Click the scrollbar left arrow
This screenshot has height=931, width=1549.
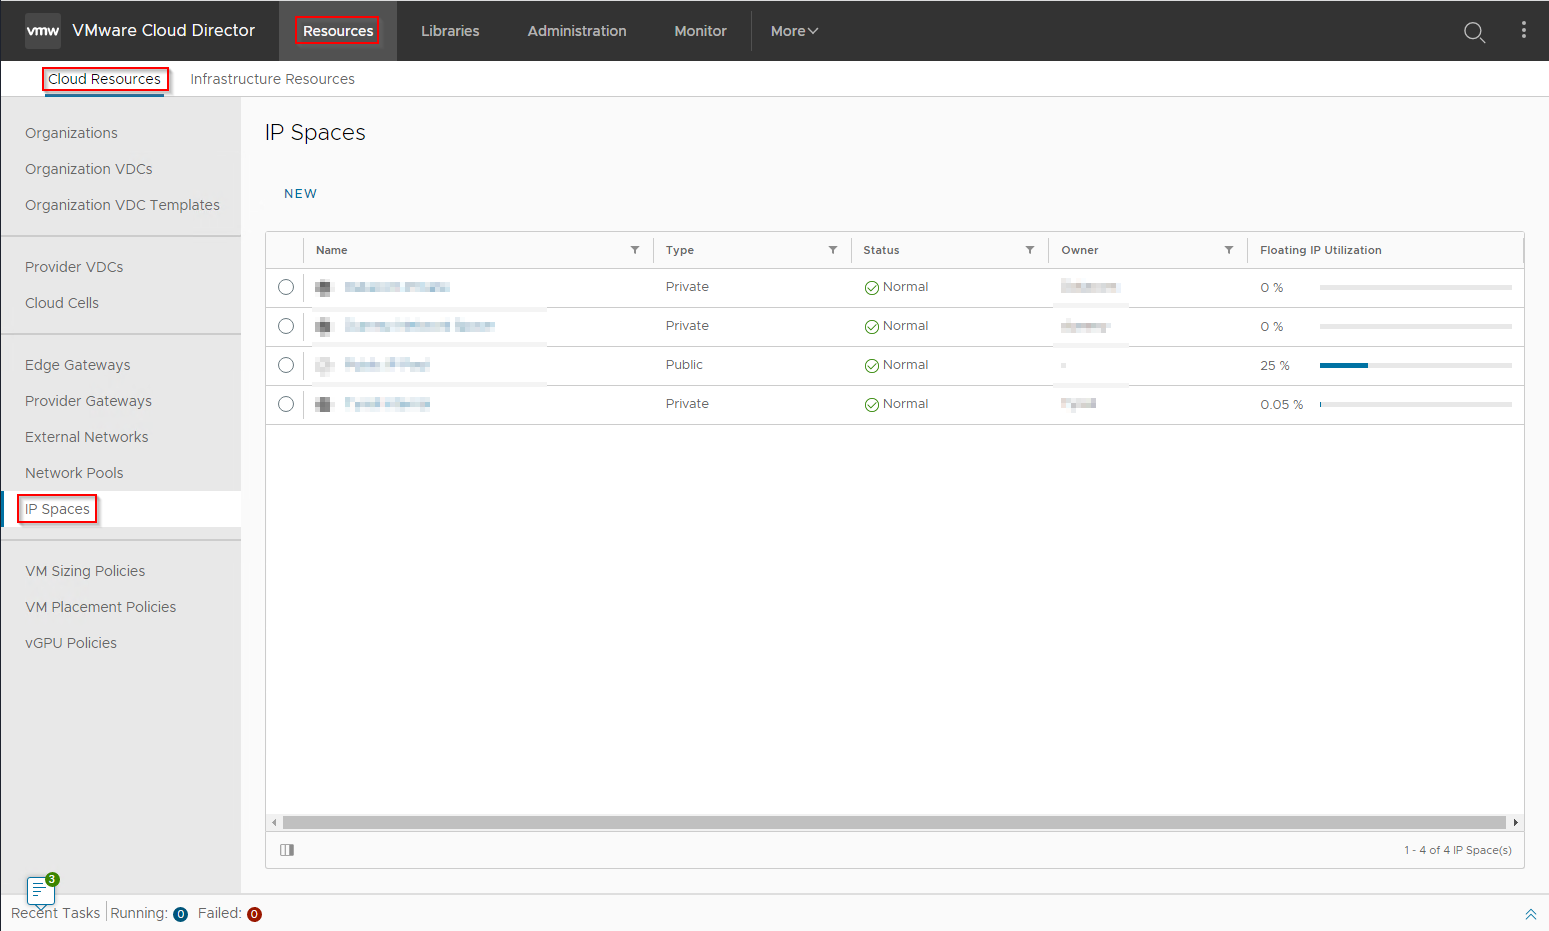(275, 823)
